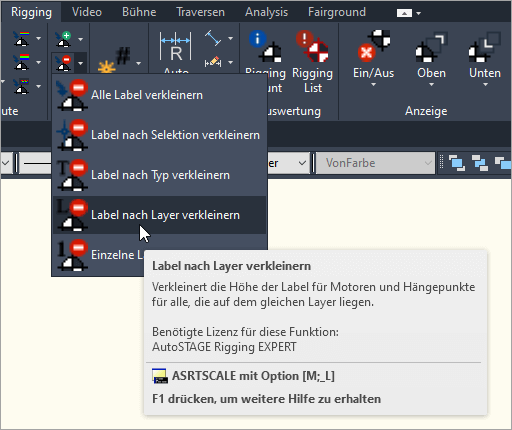Click the diagonal dimension line icon
The width and height of the screenshot is (512, 430).
click(x=213, y=38)
